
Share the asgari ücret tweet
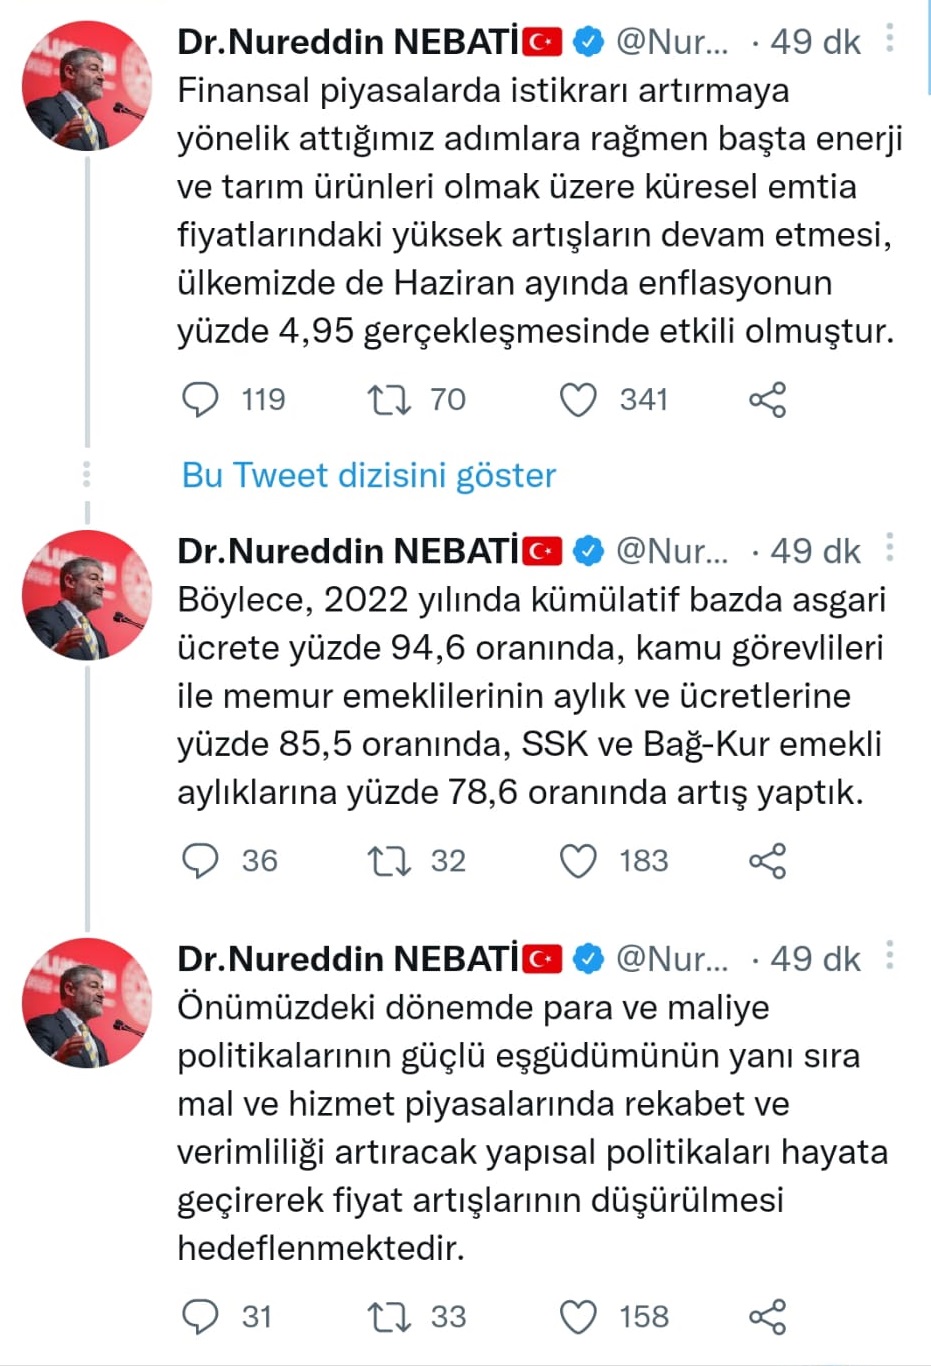tap(767, 861)
